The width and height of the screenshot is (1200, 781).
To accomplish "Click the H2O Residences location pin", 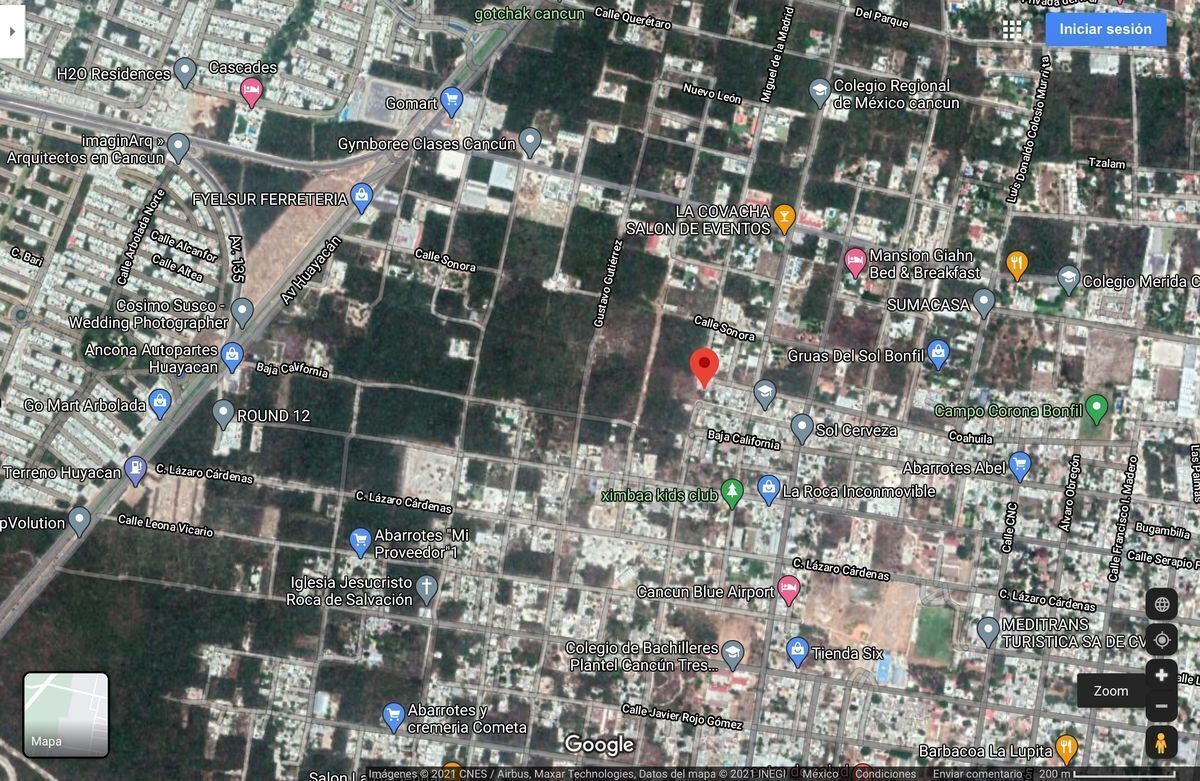I will coord(185,72).
